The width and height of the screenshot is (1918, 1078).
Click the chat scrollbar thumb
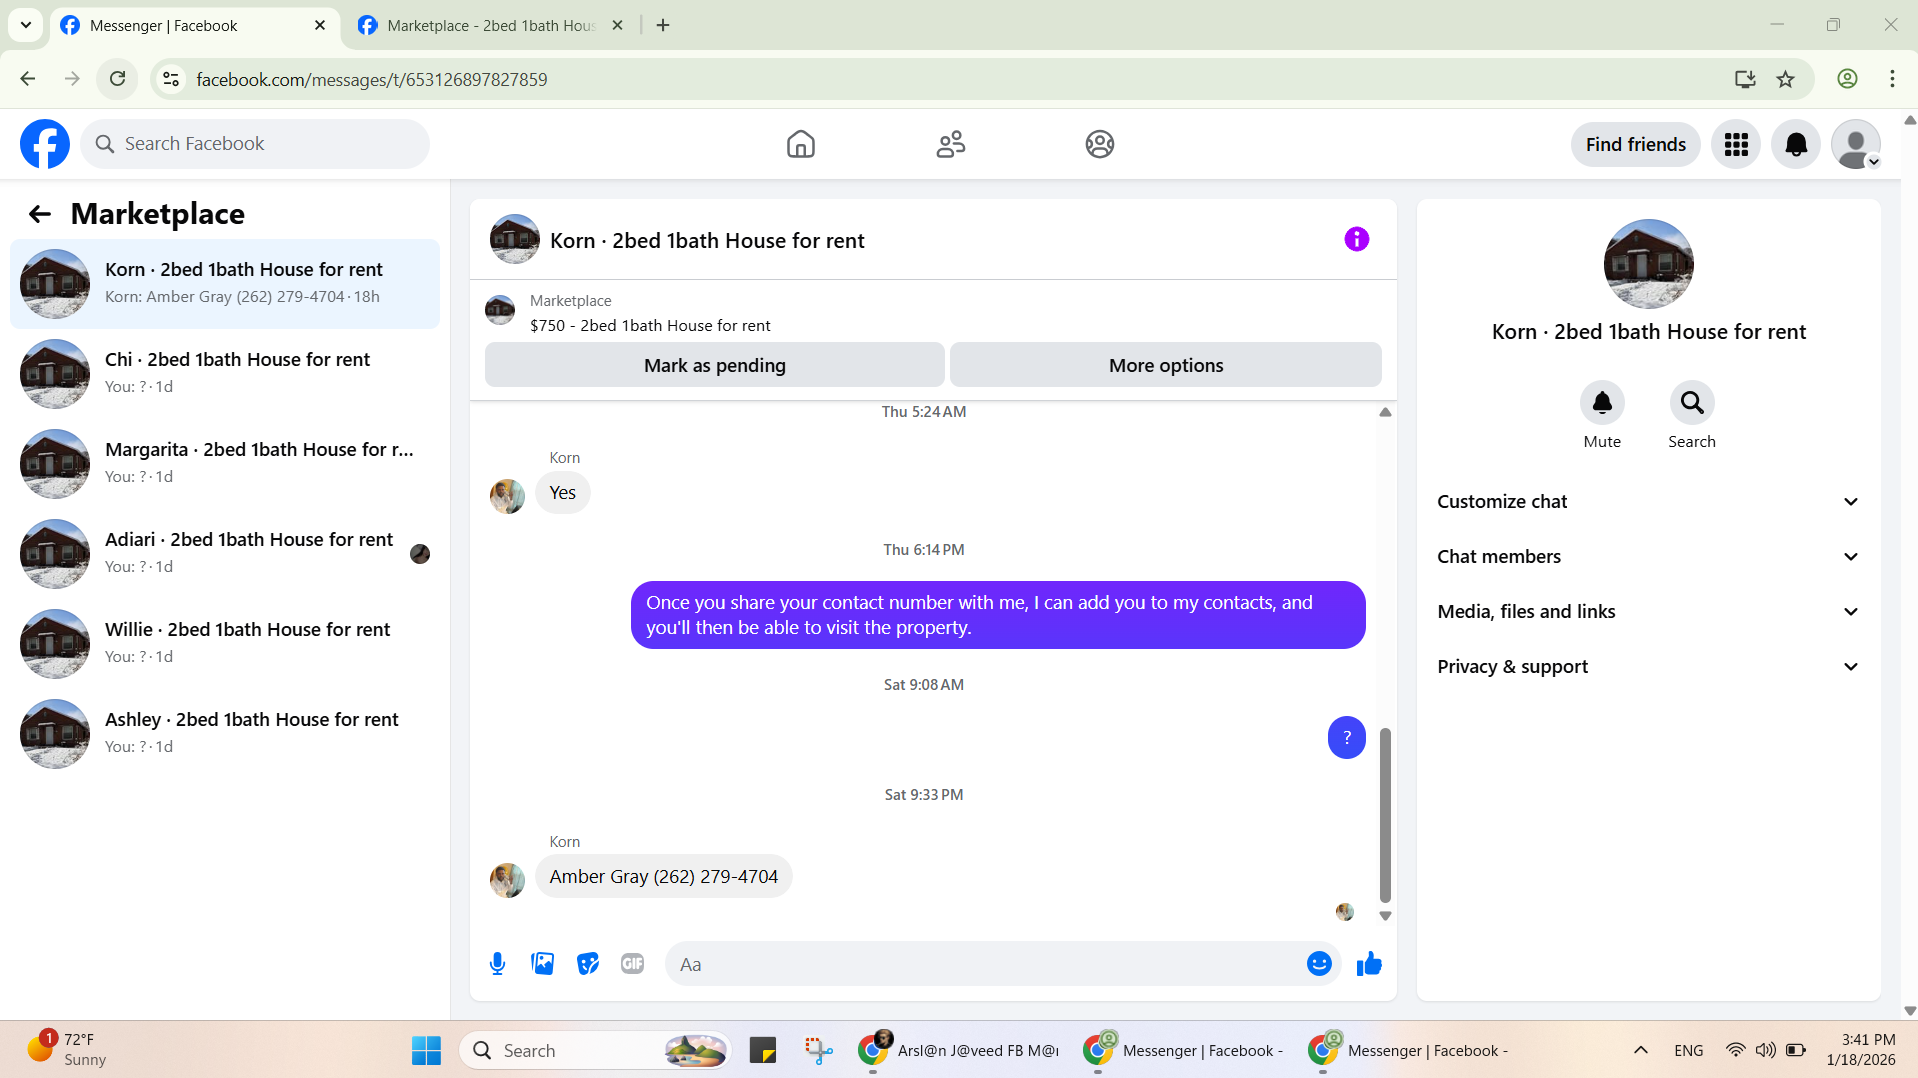pyautogui.click(x=1385, y=815)
